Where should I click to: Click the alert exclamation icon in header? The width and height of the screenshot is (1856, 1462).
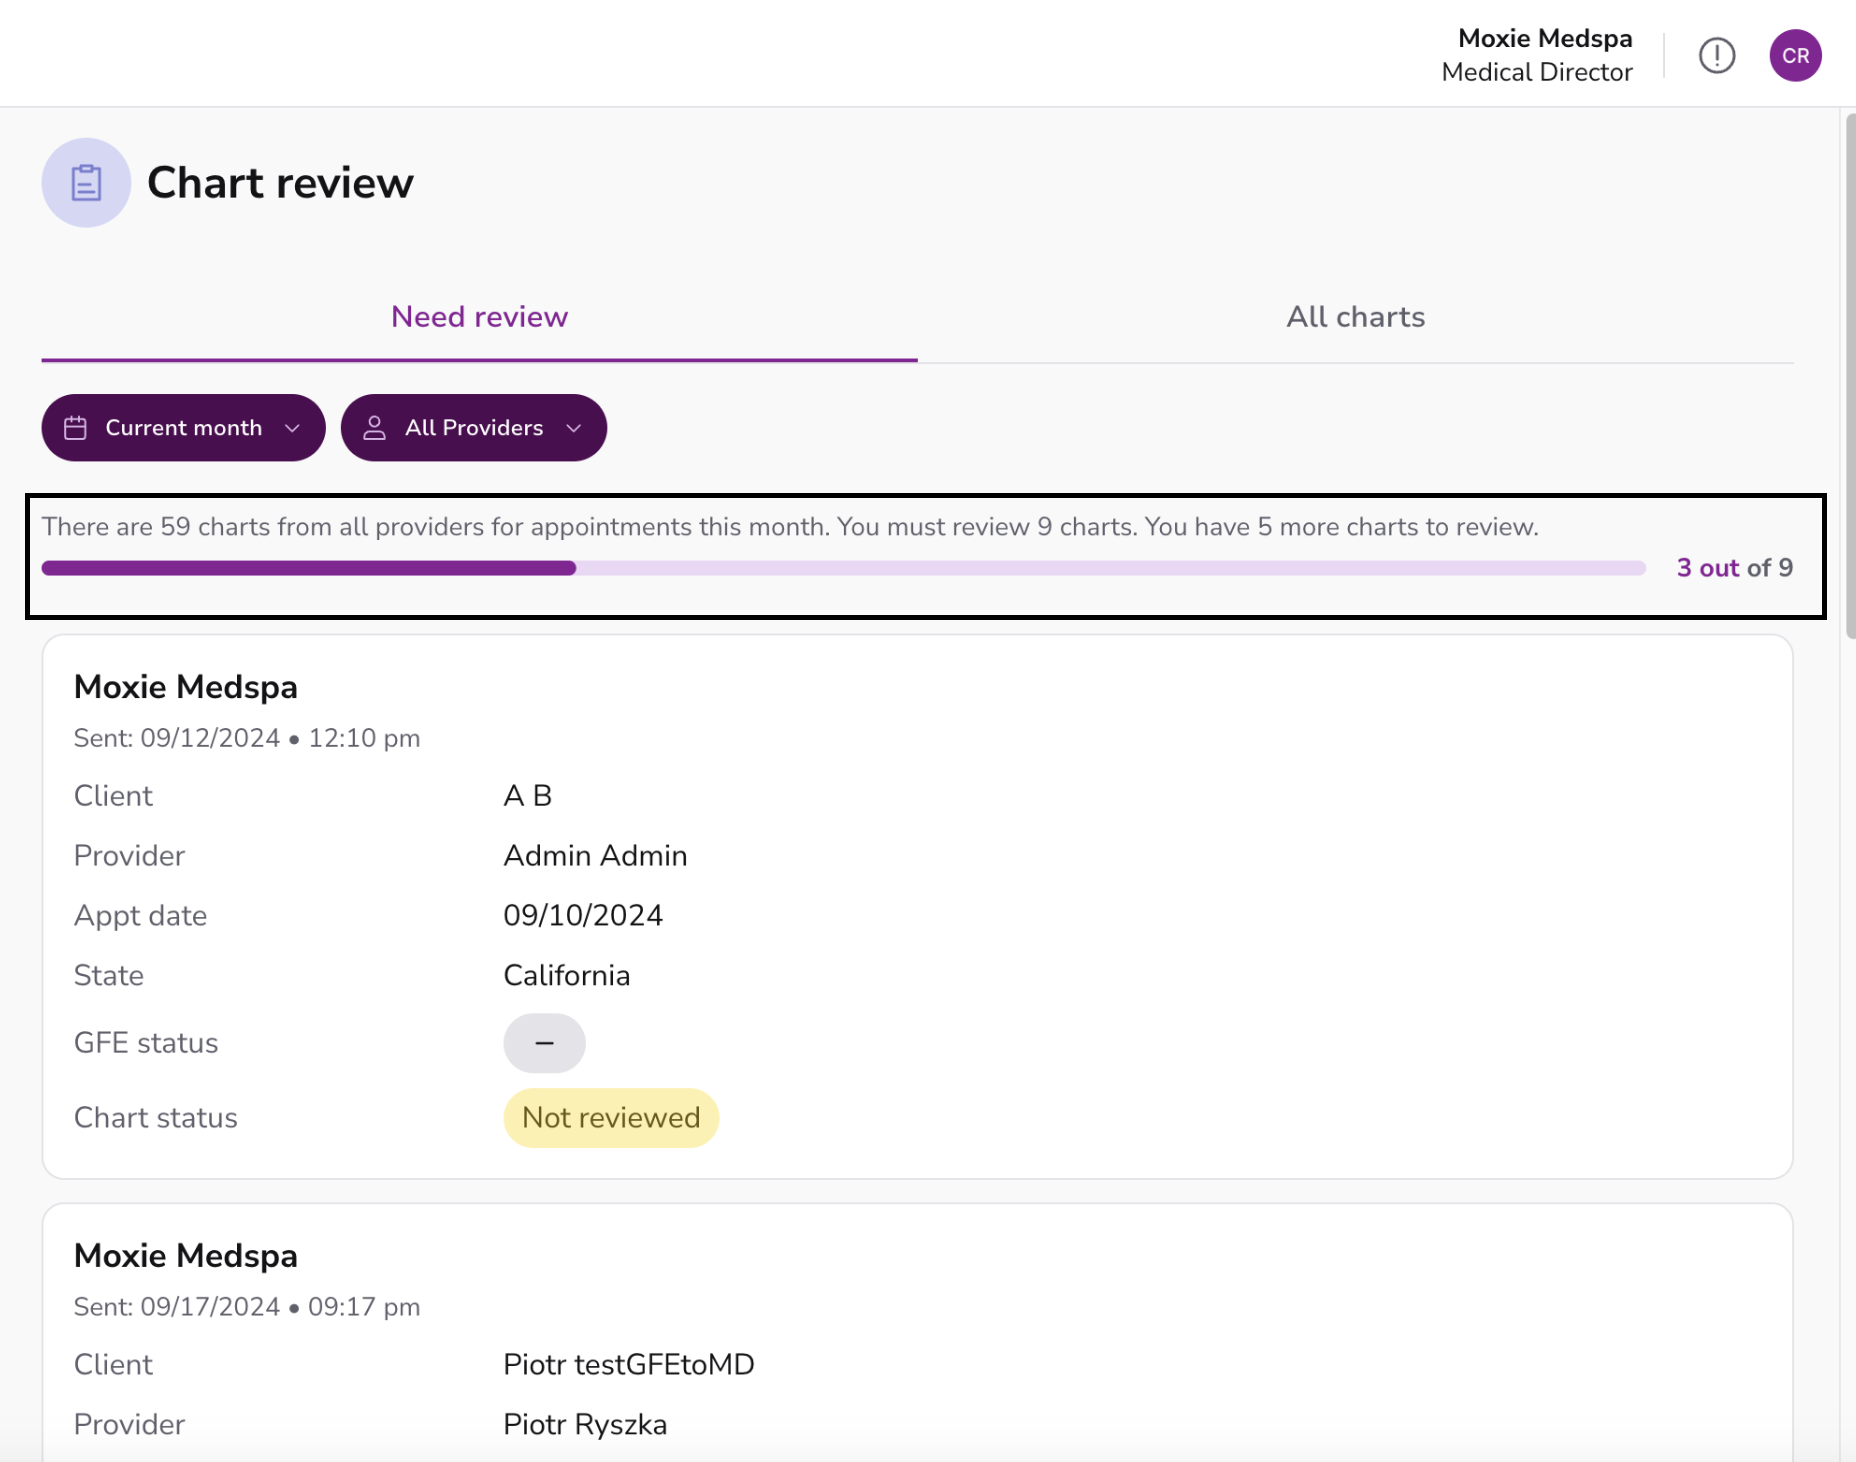(x=1716, y=55)
